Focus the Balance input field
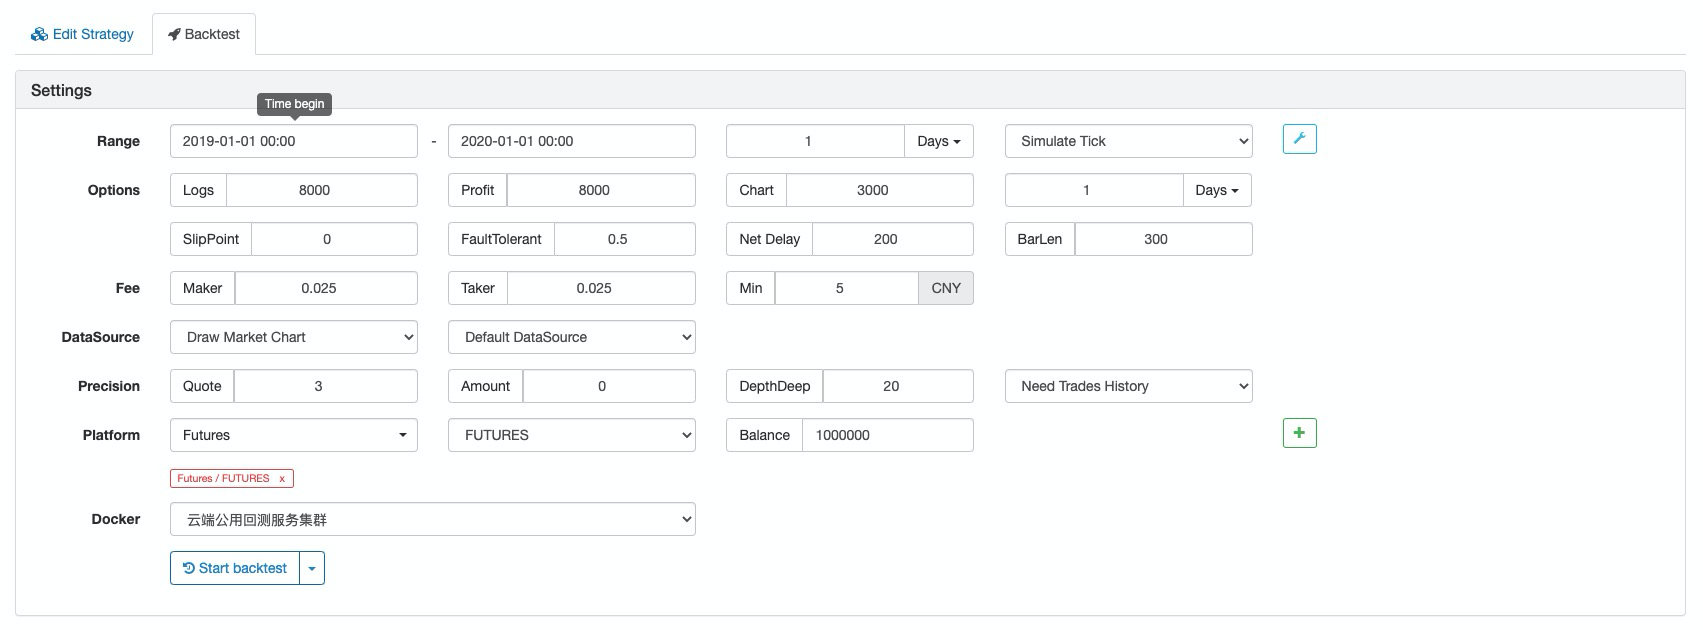This screenshot has height=630, width=1703. point(887,435)
